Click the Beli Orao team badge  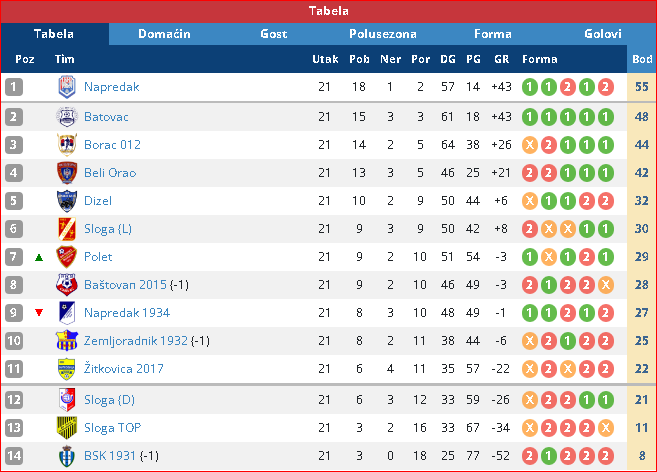[67, 173]
